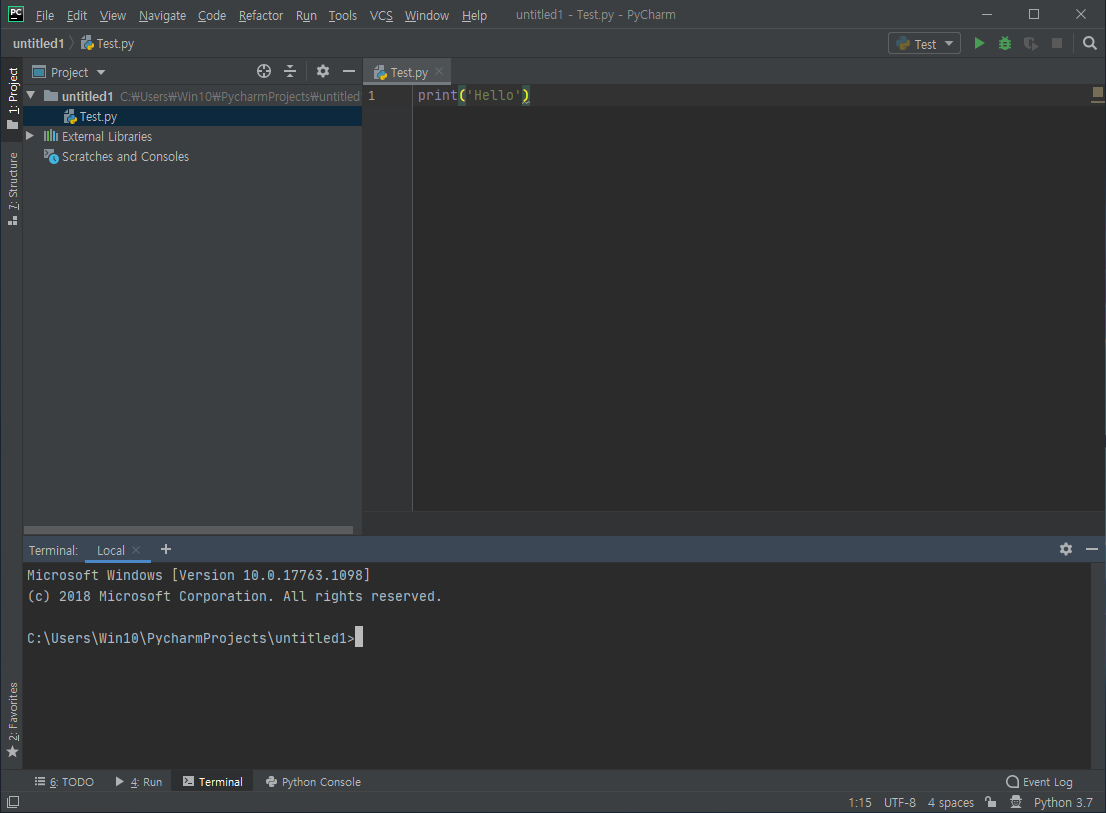Start debugging with the green bug icon
Viewport: 1106px width, 813px height.
point(1005,44)
